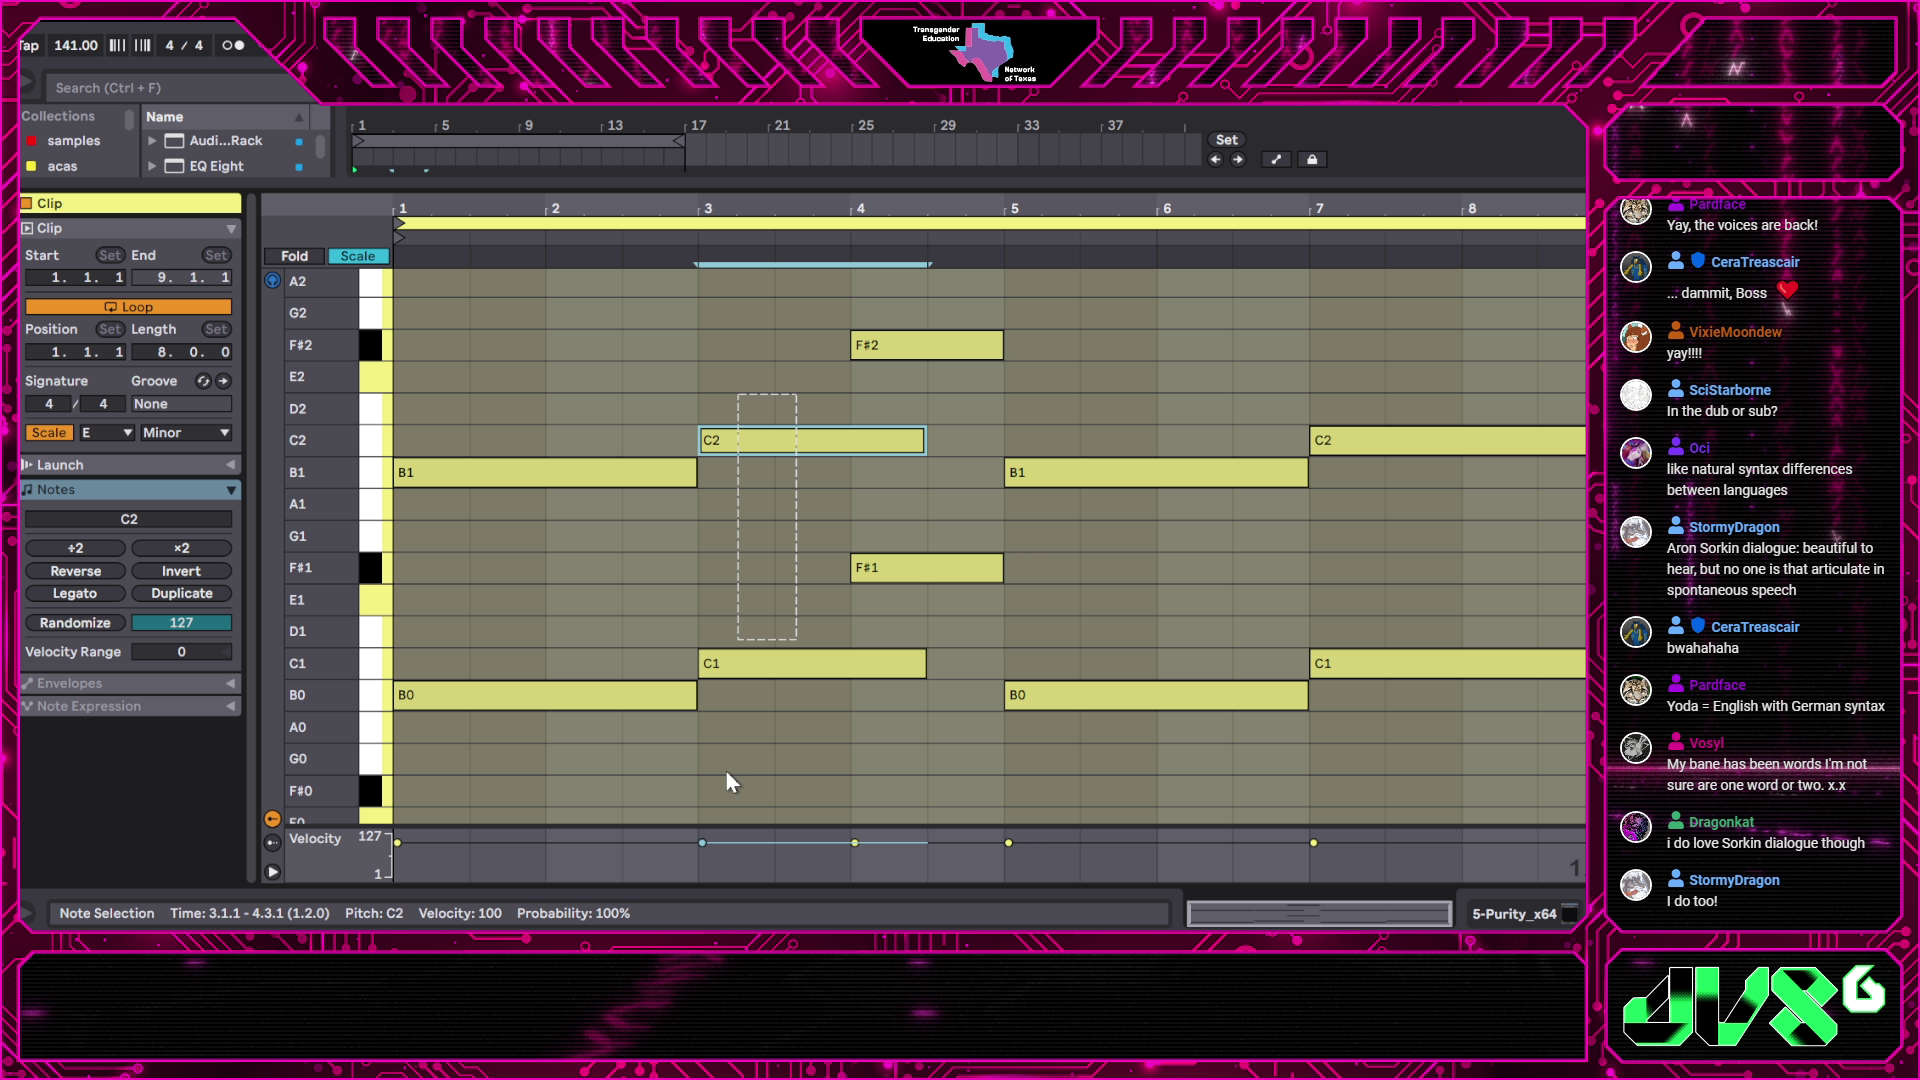1920x1080 pixels.
Task: Jump to next locator with right arrow
Action: pos(1238,160)
